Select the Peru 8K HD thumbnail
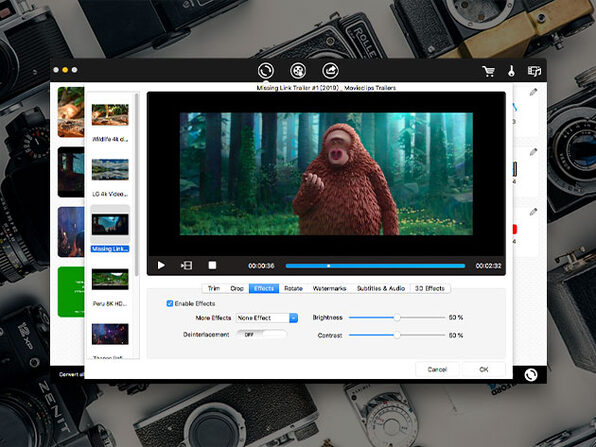The width and height of the screenshot is (596, 447). [x=110, y=279]
